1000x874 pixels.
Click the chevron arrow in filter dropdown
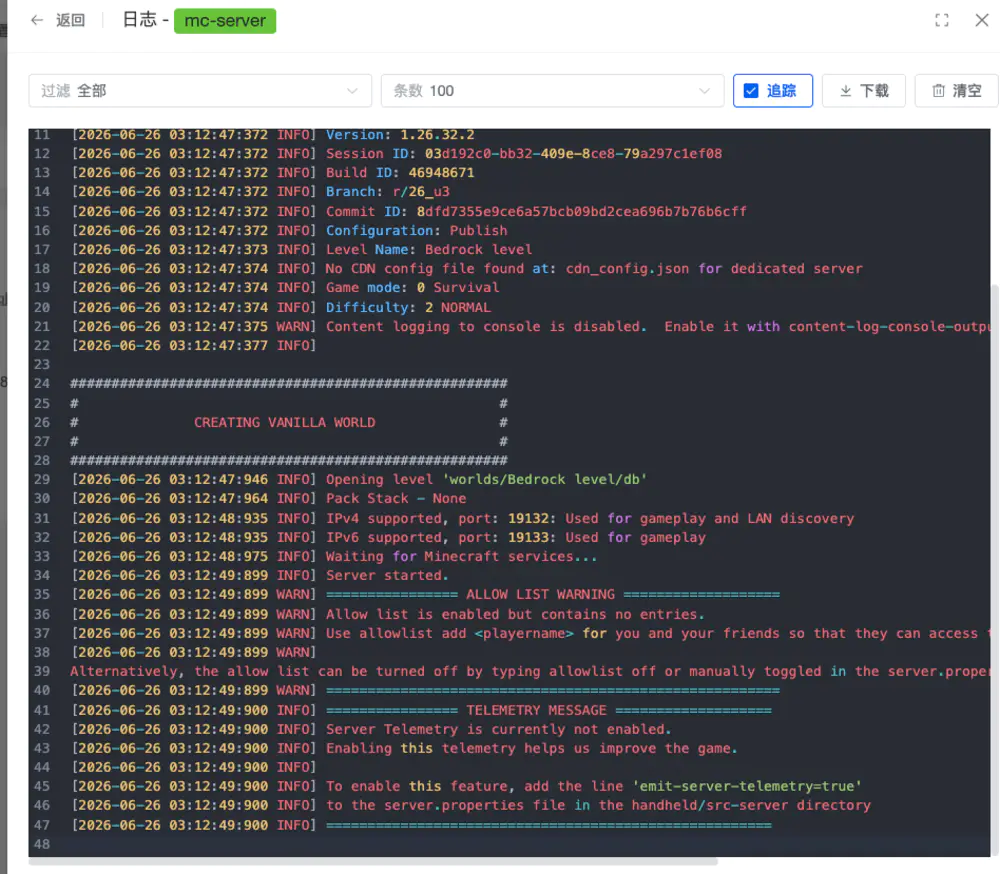(x=352, y=91)
